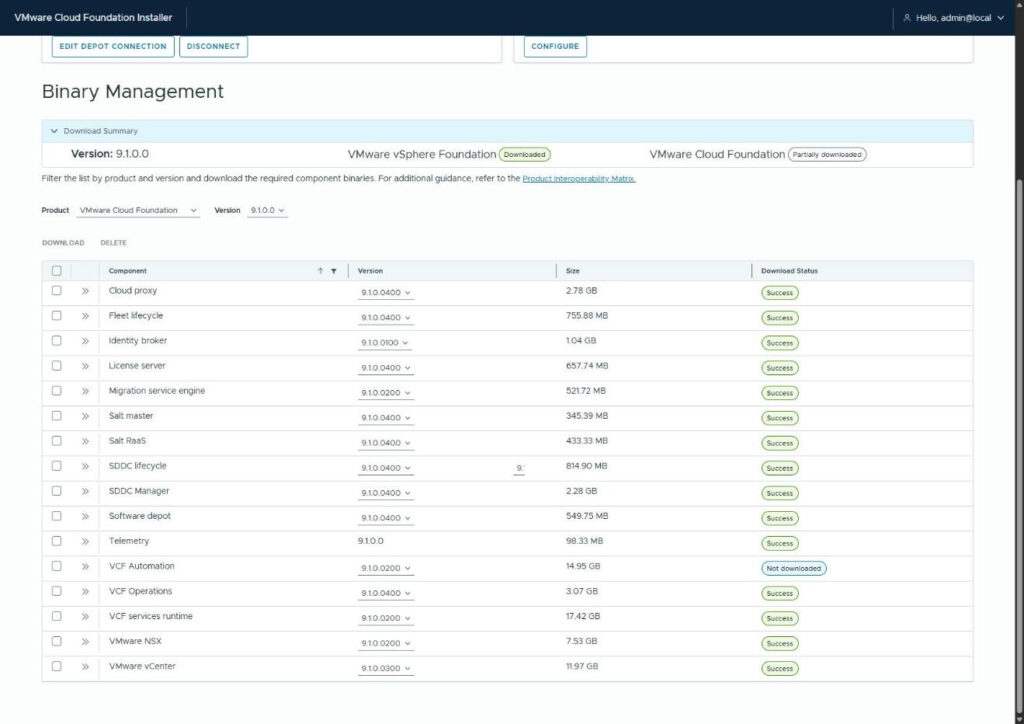Viewport: 1024px width, 724px height.
Task: Expand details for Software depot row
Action: click(85, 516)
